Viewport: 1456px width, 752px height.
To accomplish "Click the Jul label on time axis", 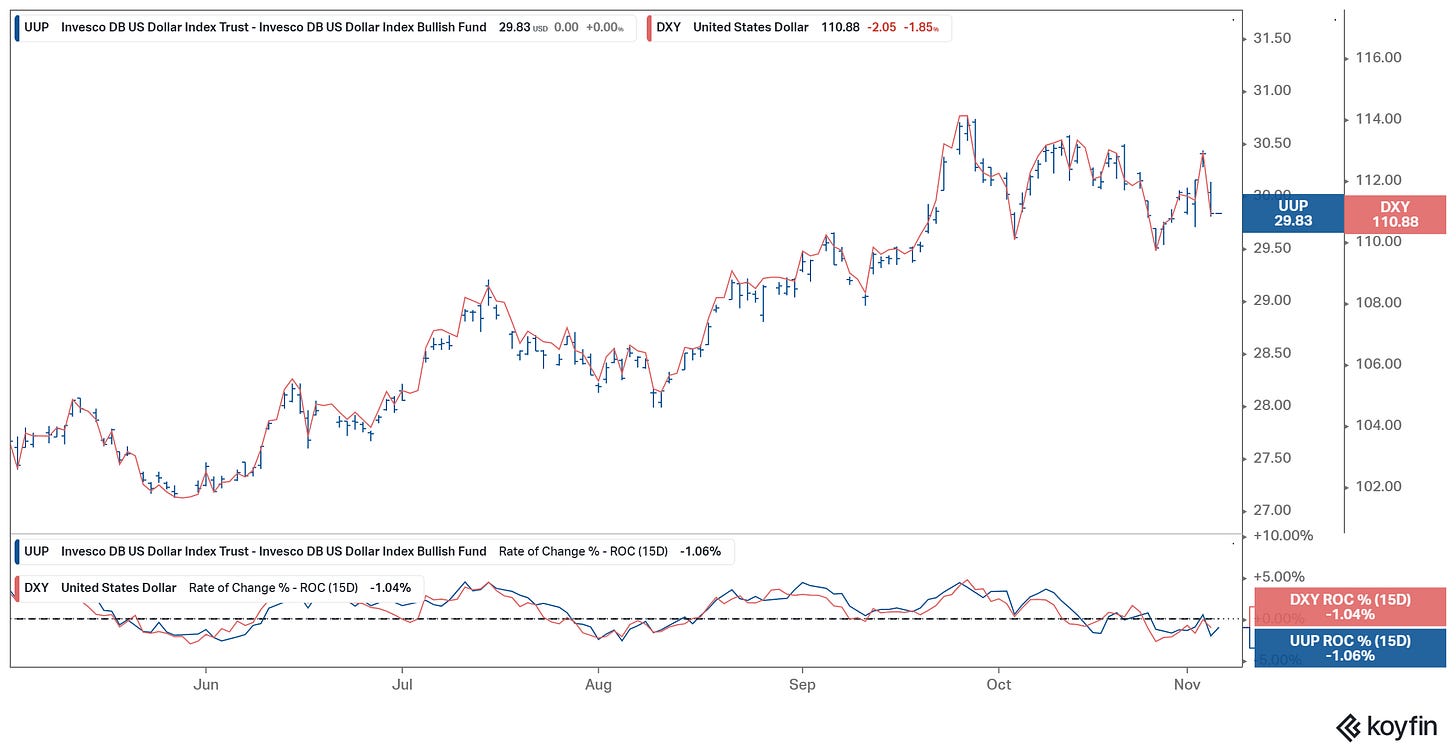I will (x=401, y=685).
